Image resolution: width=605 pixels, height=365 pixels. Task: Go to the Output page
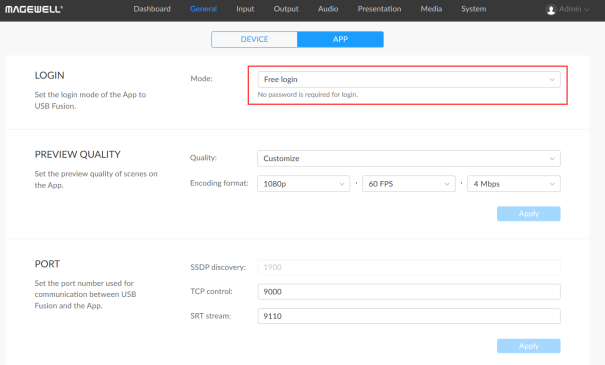coord(286,9)
